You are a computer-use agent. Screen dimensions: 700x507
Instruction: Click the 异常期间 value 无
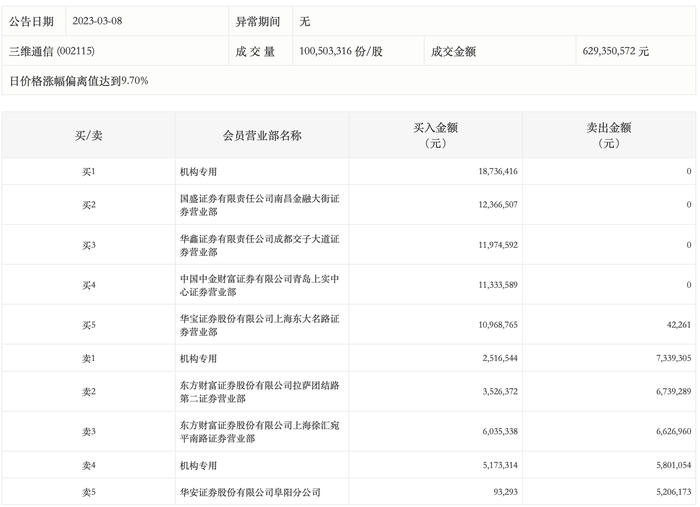point(304,21)
